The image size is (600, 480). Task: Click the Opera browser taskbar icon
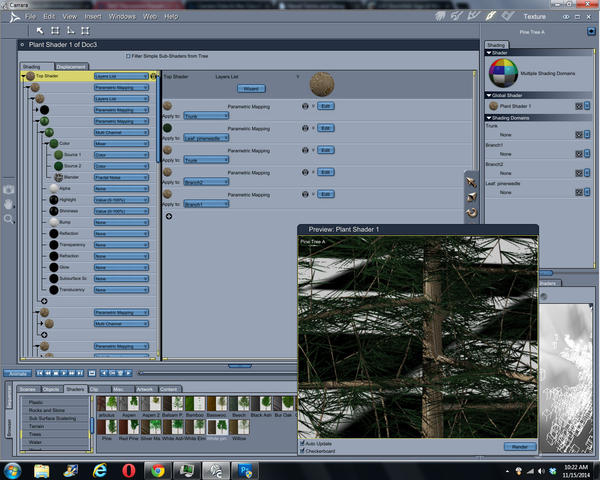(x=129, y=469)
